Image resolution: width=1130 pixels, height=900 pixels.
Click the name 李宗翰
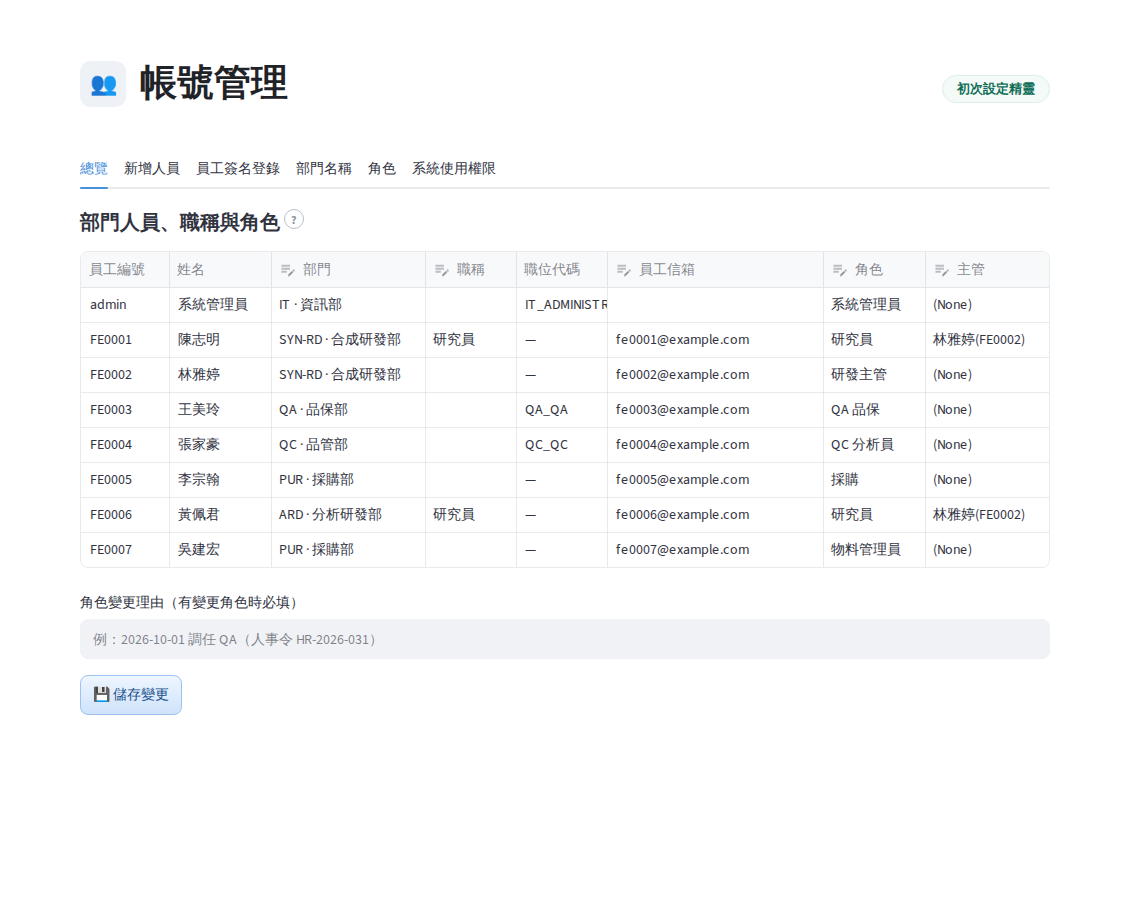point(221,480)
